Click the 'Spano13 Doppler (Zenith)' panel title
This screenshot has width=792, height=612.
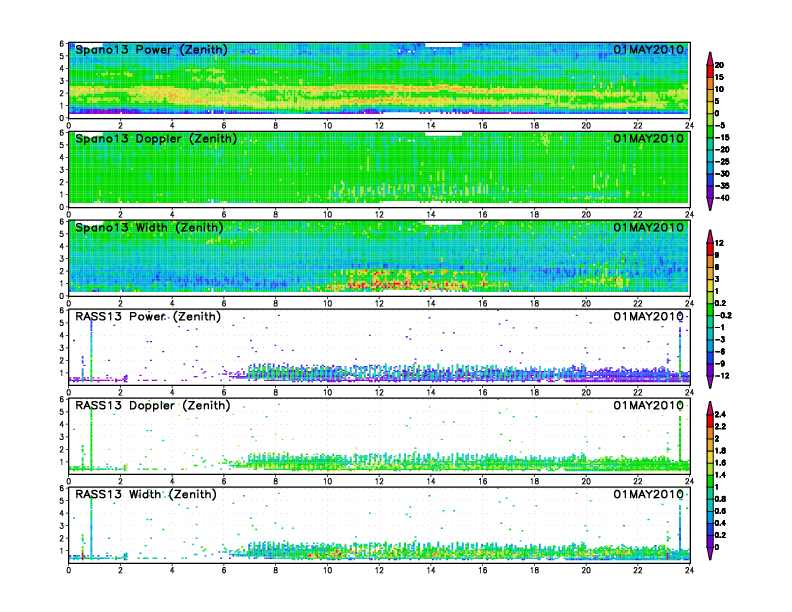tap(156, 139)
